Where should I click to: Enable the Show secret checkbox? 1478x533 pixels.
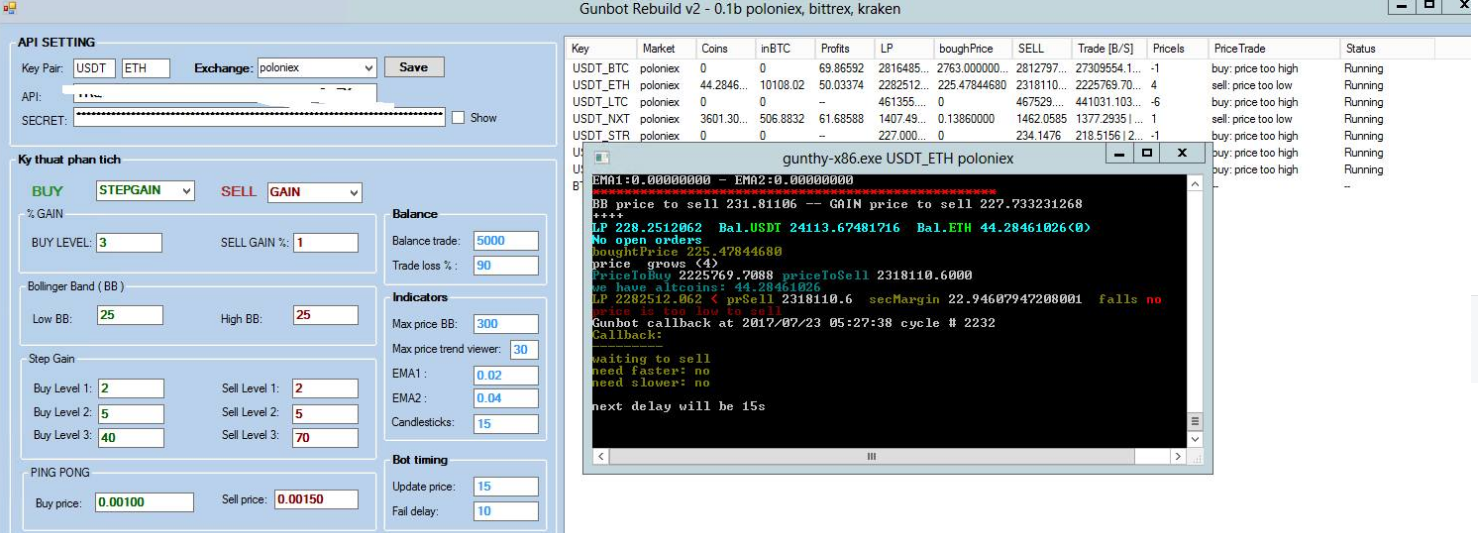point(458,118)
